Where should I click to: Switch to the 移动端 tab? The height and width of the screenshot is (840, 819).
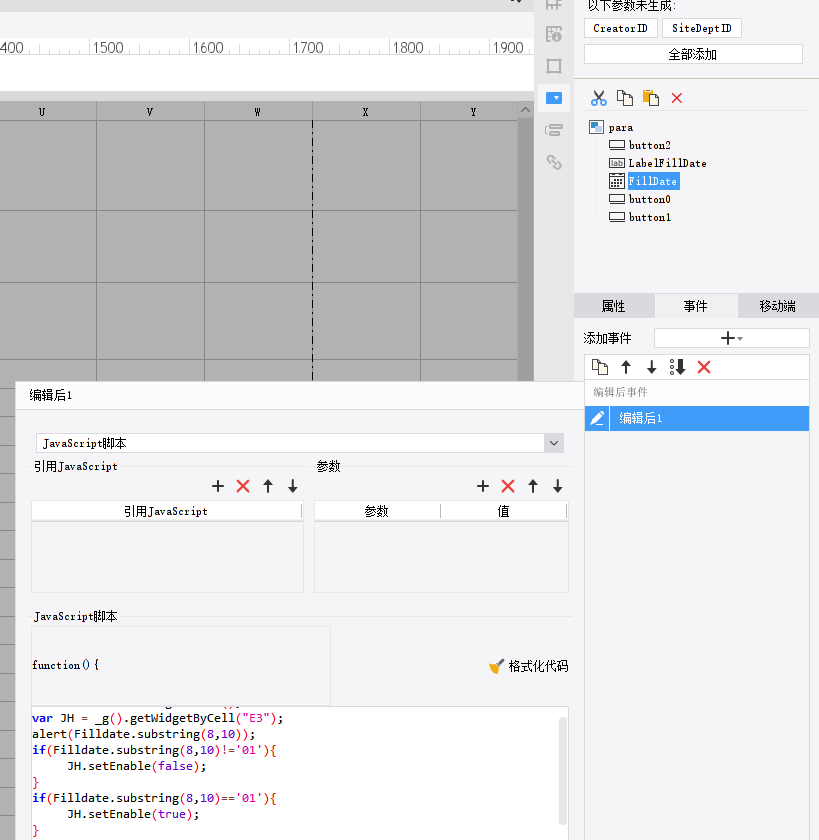(777, 307)
